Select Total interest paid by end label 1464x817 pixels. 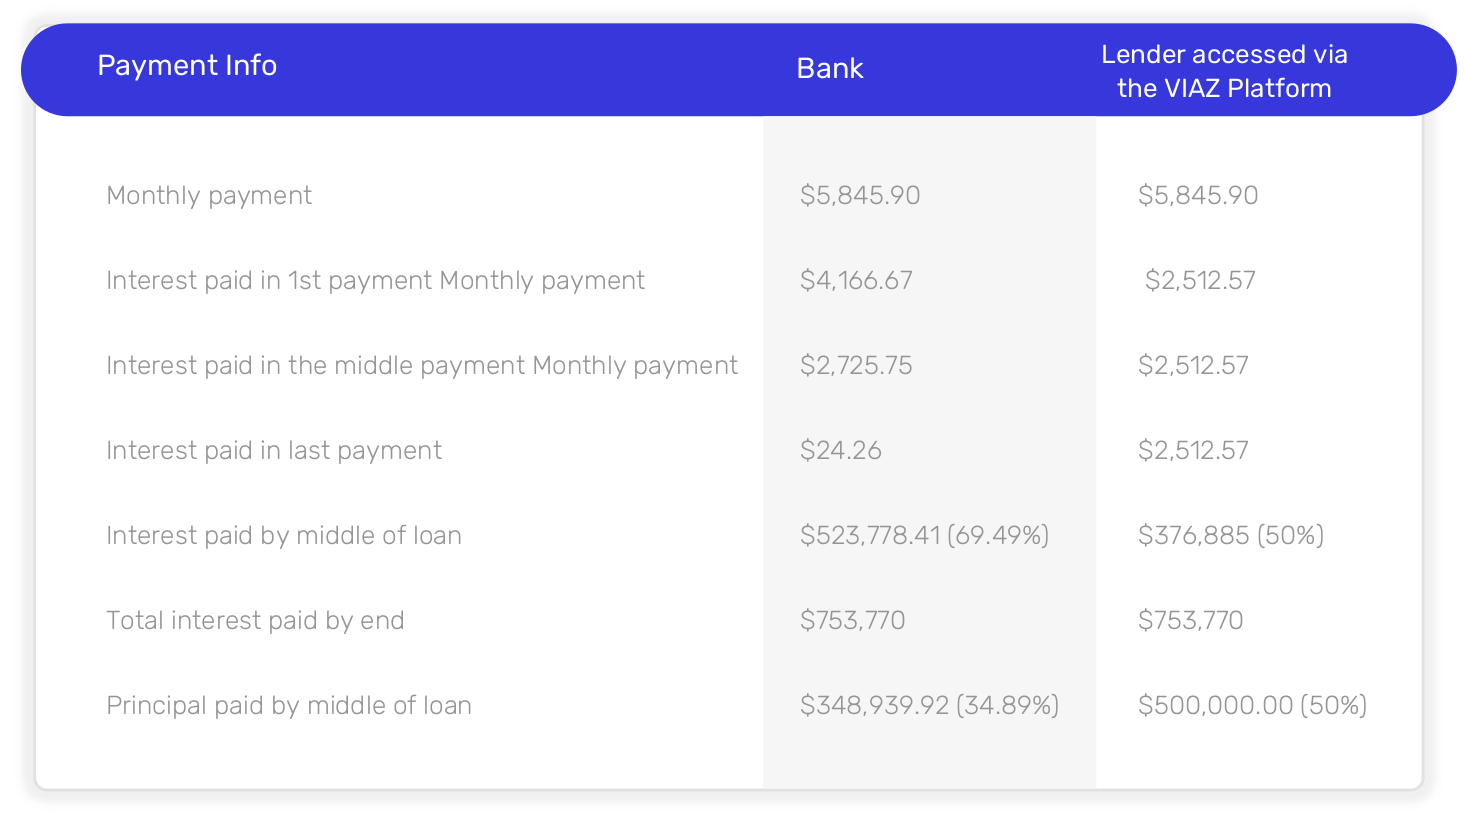pos(255,621)
